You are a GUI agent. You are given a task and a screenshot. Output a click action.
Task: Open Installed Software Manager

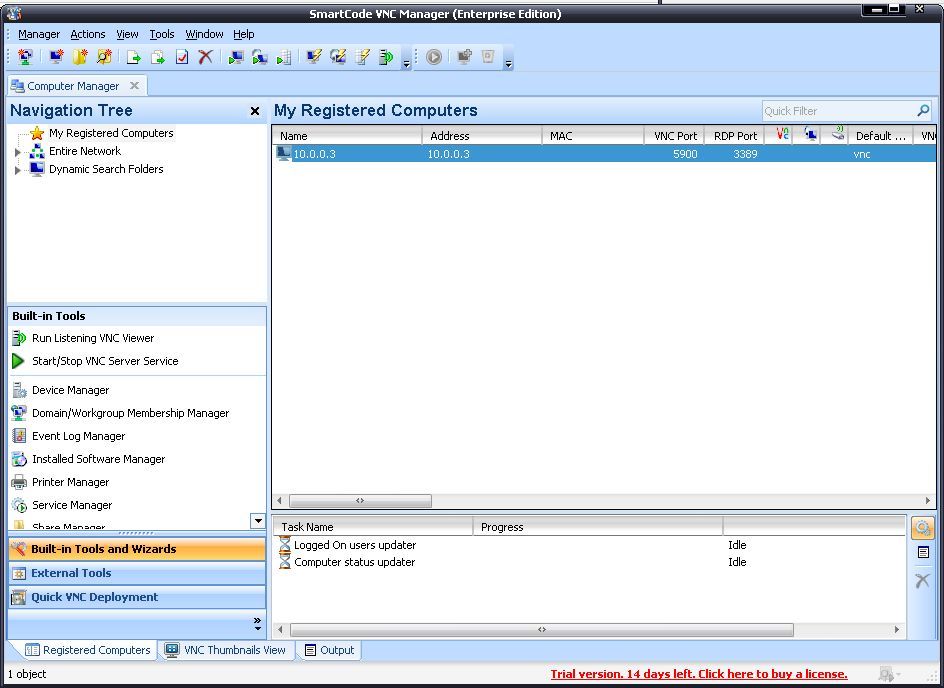(x=98, y=459)
